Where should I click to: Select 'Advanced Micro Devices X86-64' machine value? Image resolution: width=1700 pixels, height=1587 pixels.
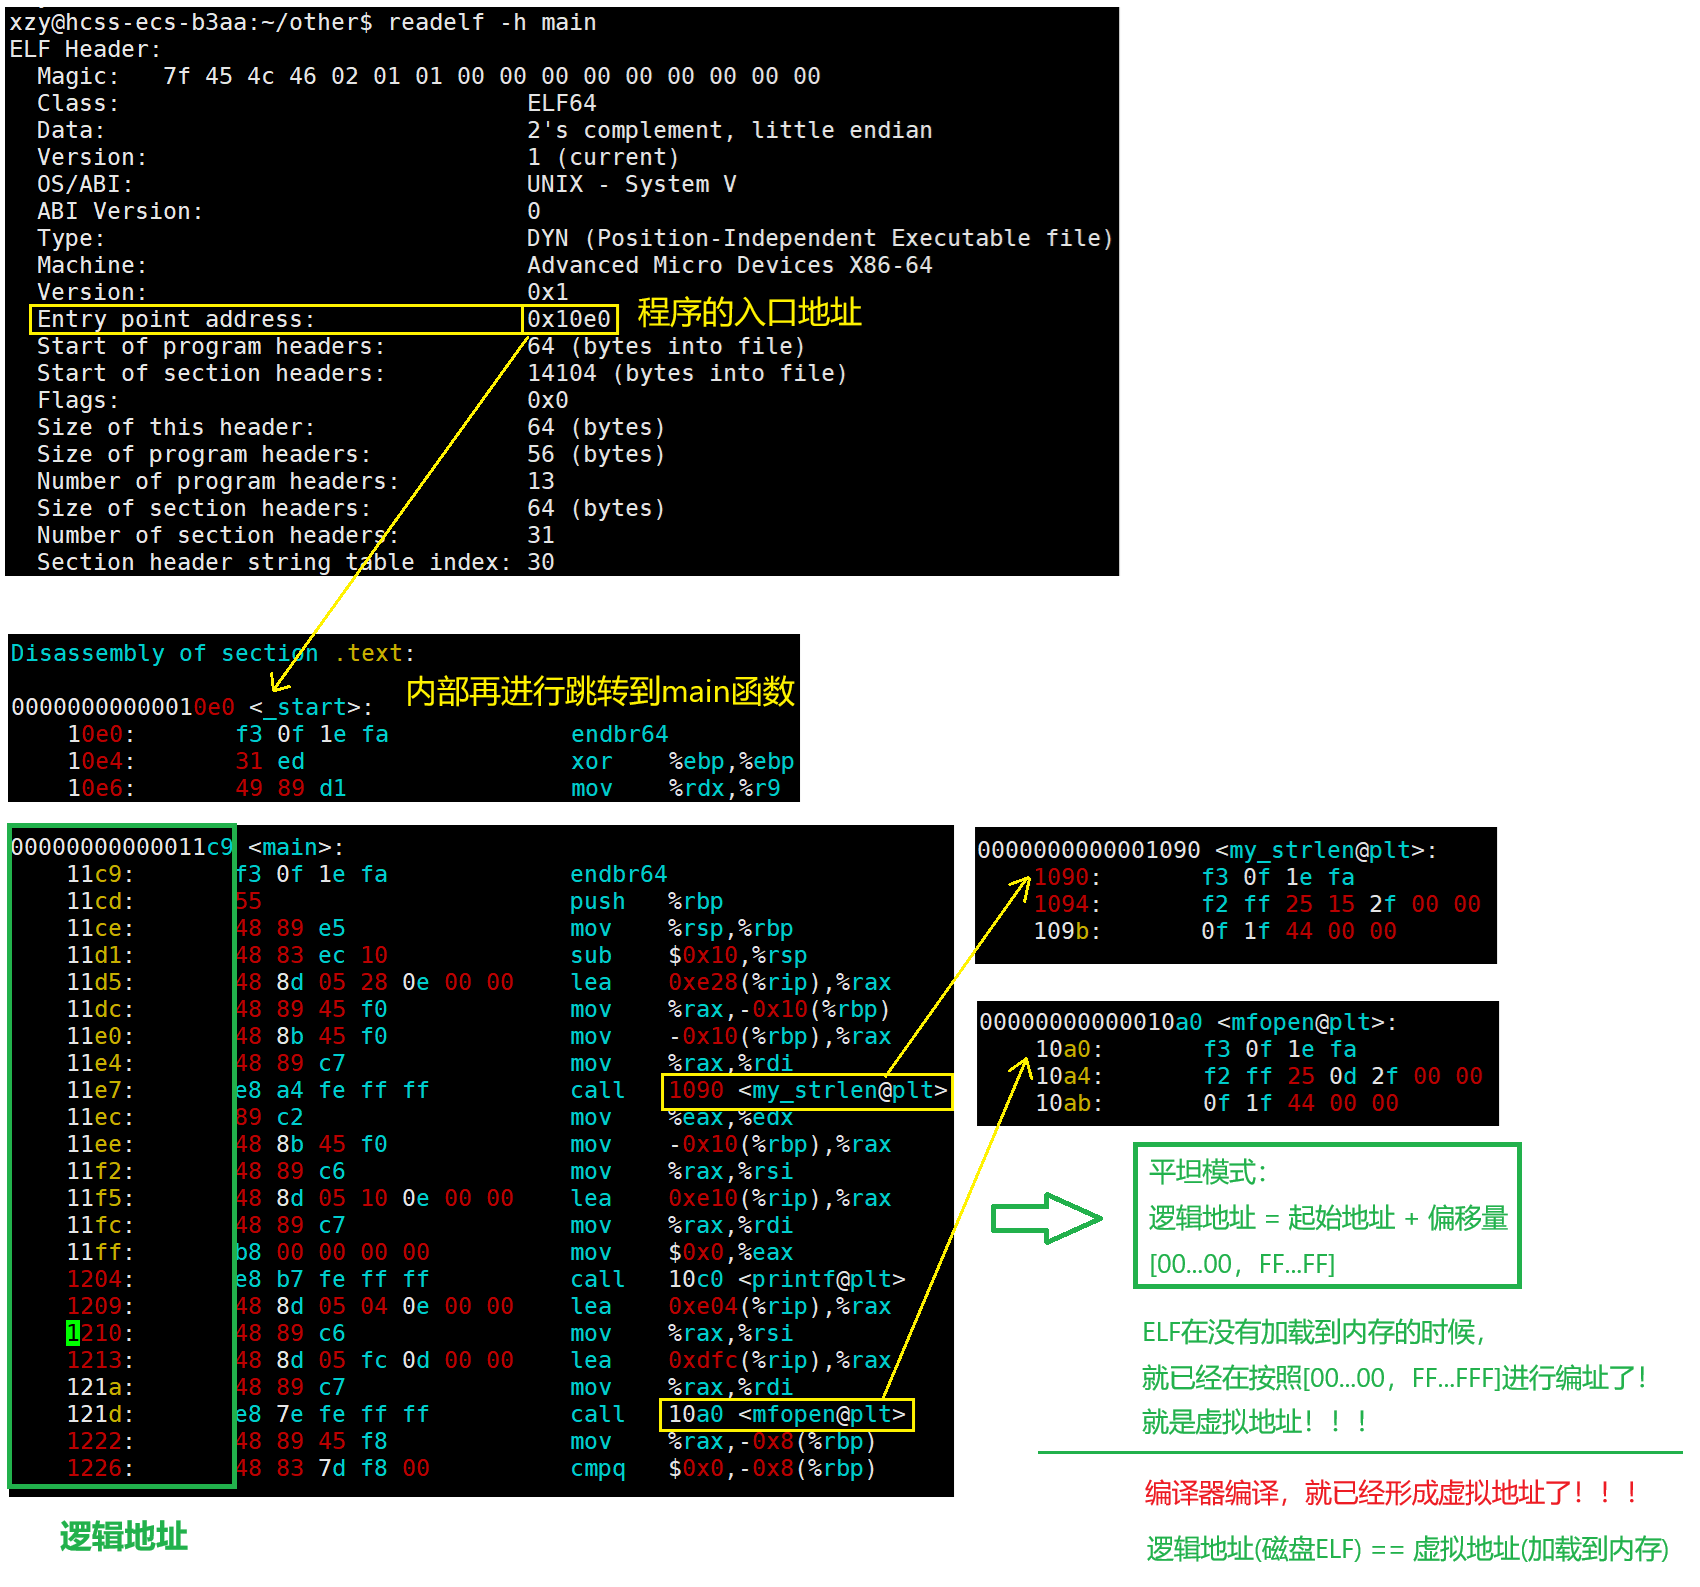pos(730,265)
